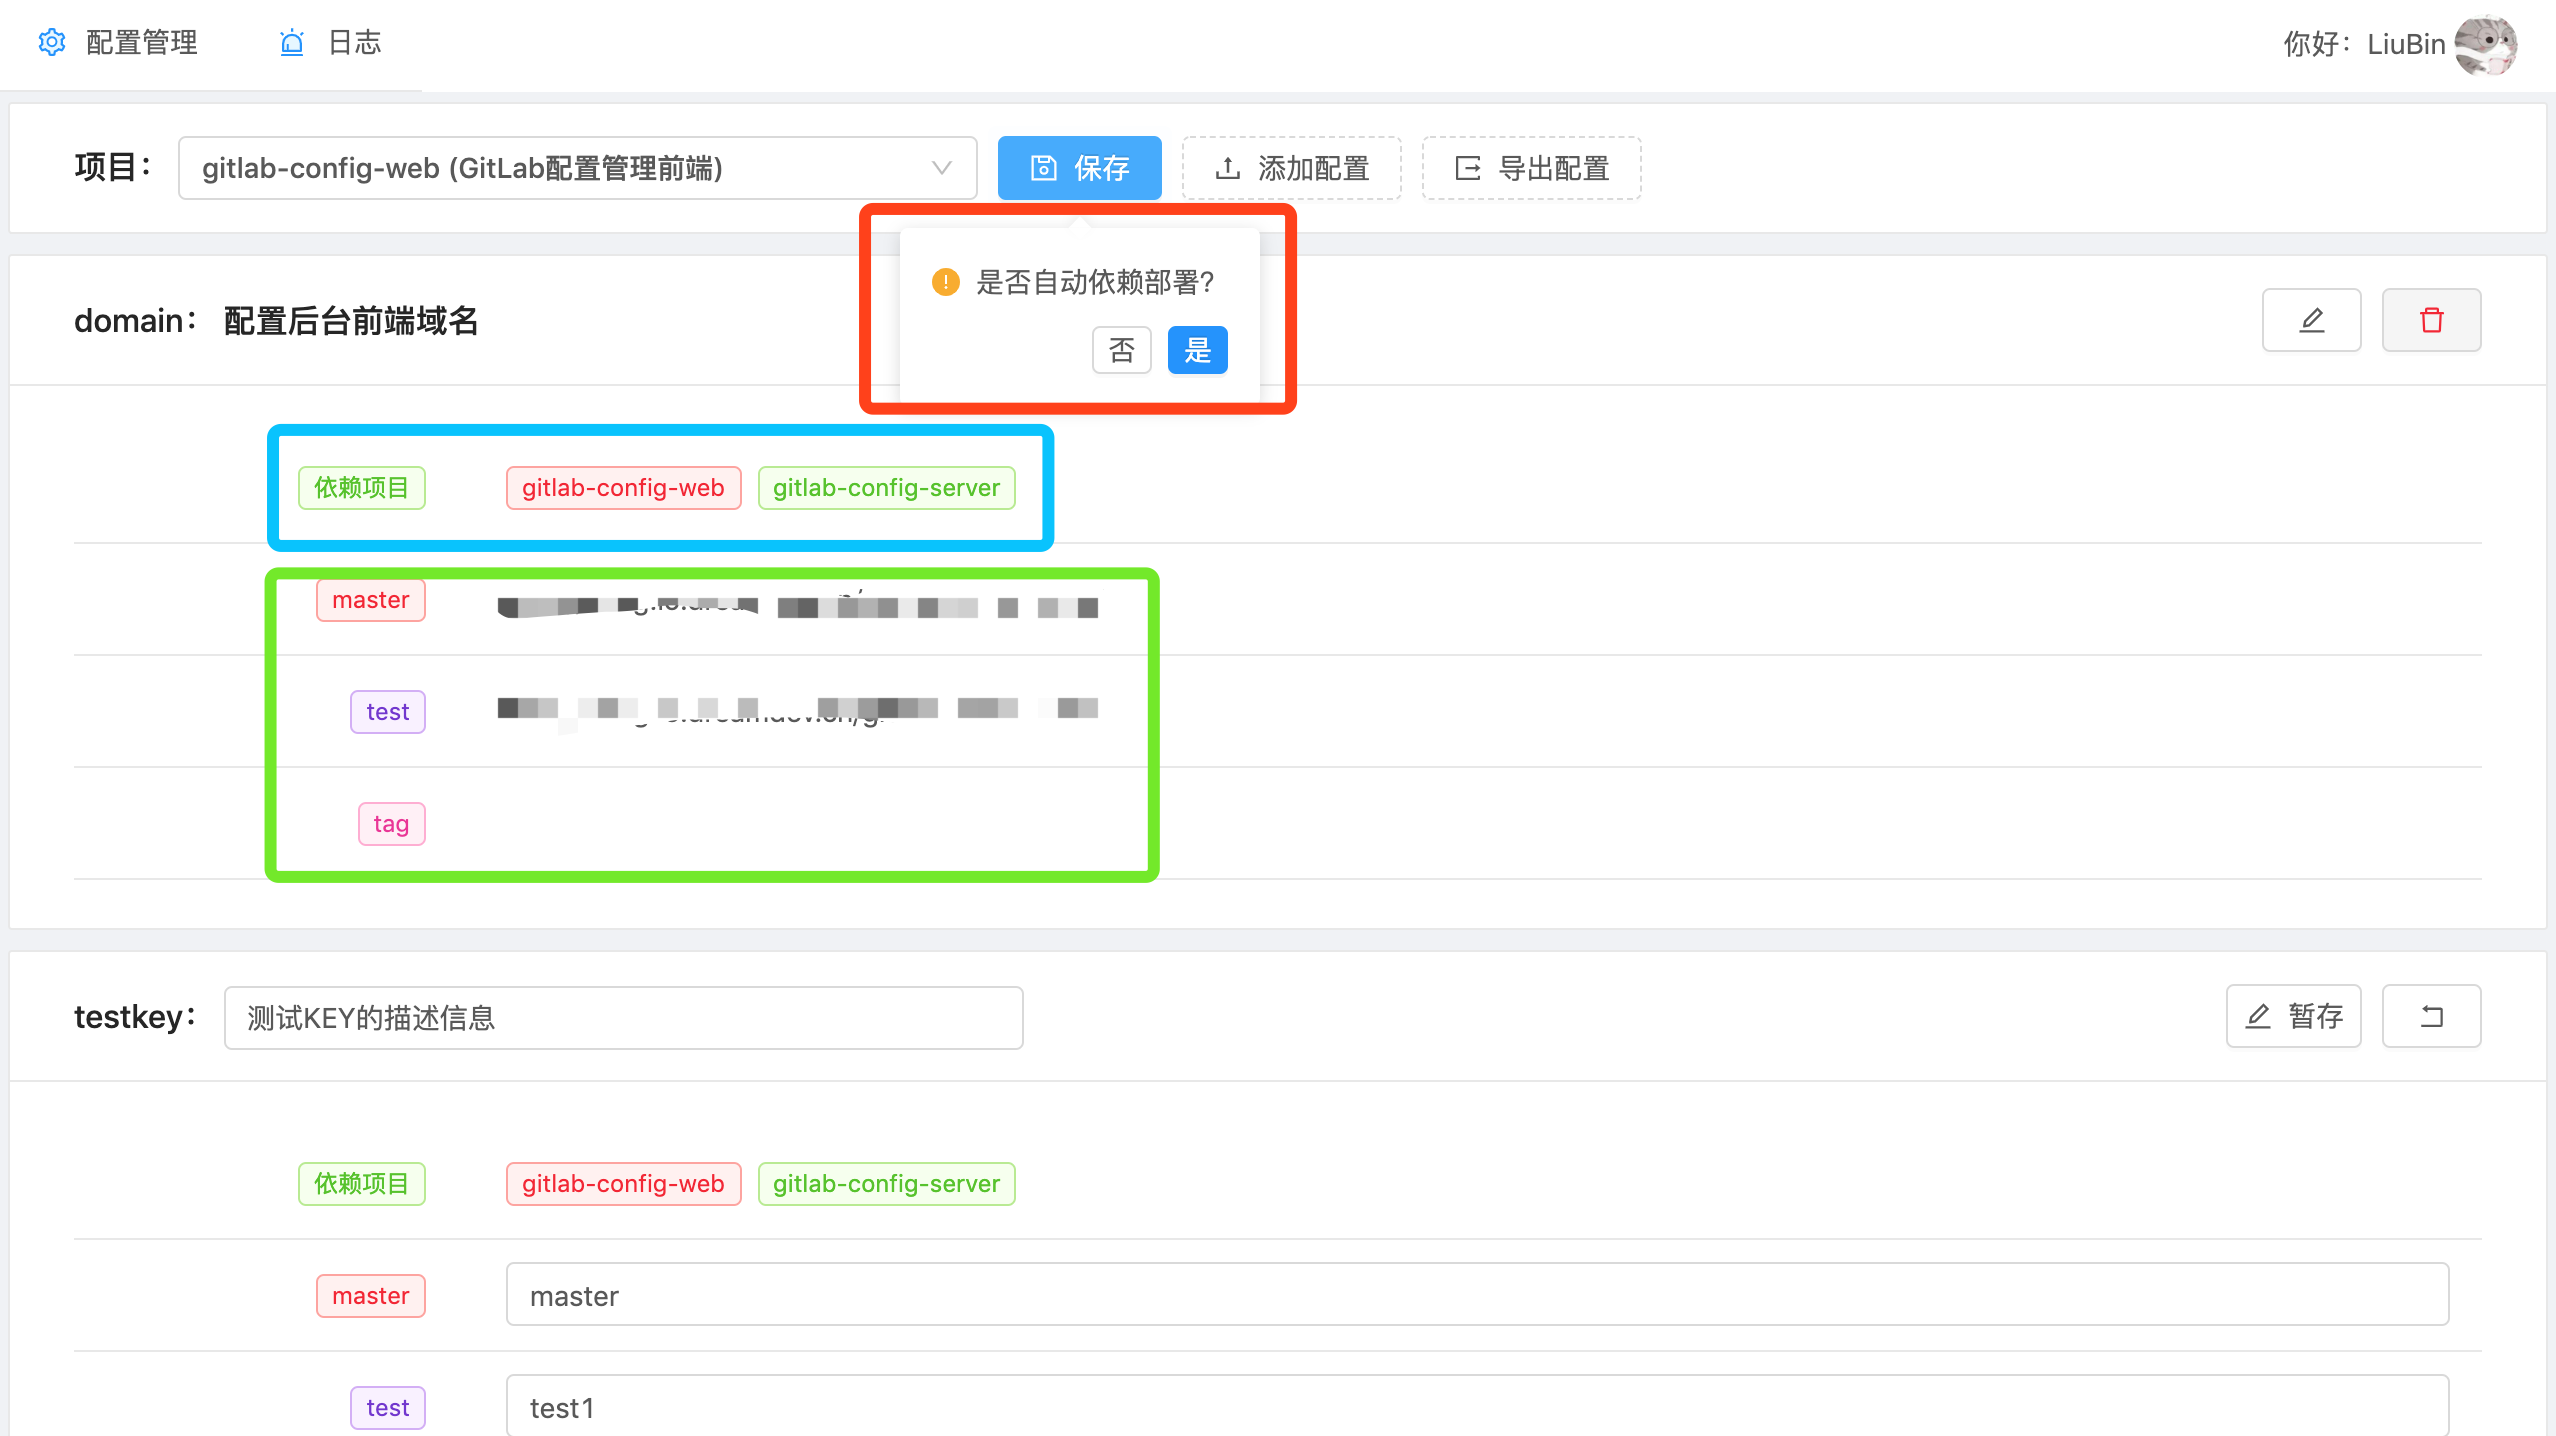Click the undo icon in testkey row

(2431, 1016)
